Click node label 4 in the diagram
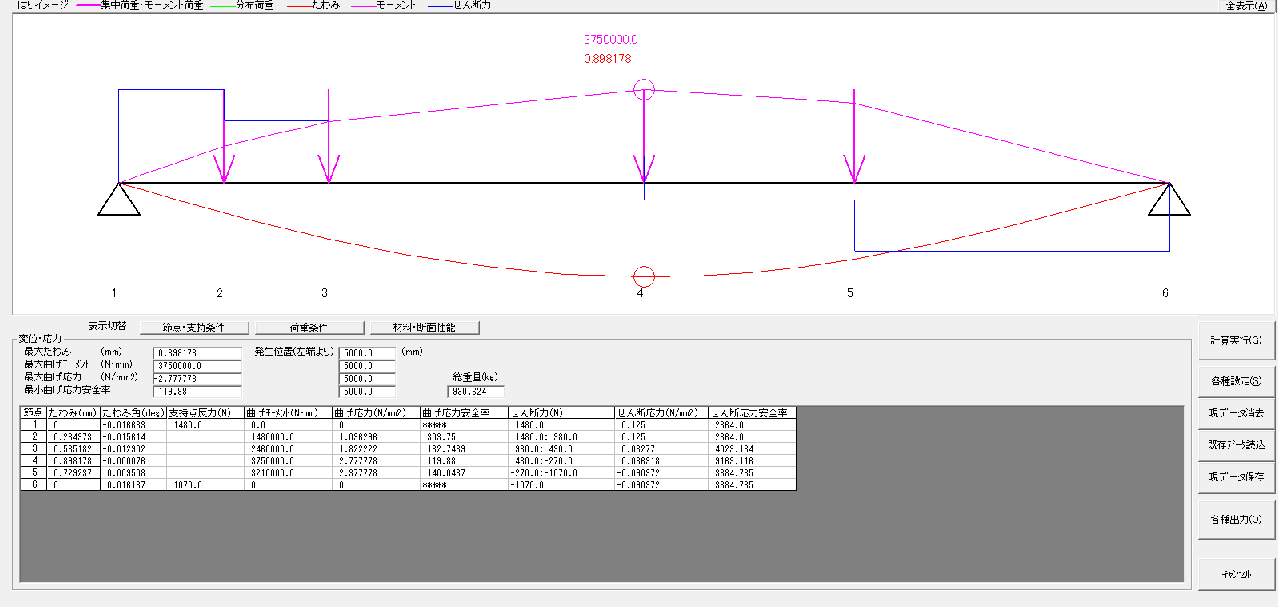Image resolution: width=1278 pixels, height=607 pixels. (x=640, y=293)
